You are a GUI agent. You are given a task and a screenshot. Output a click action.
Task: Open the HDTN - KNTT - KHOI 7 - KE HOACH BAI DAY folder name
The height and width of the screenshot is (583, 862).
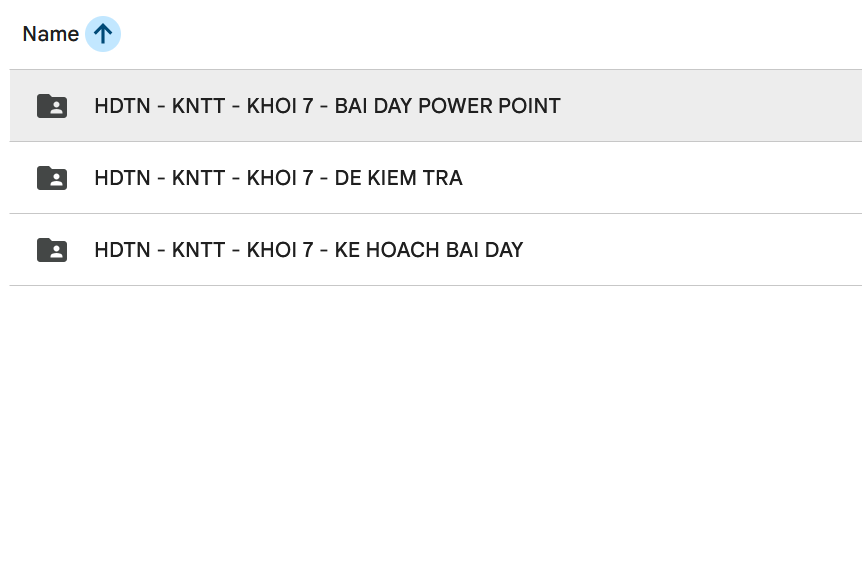tap(308, 250)
